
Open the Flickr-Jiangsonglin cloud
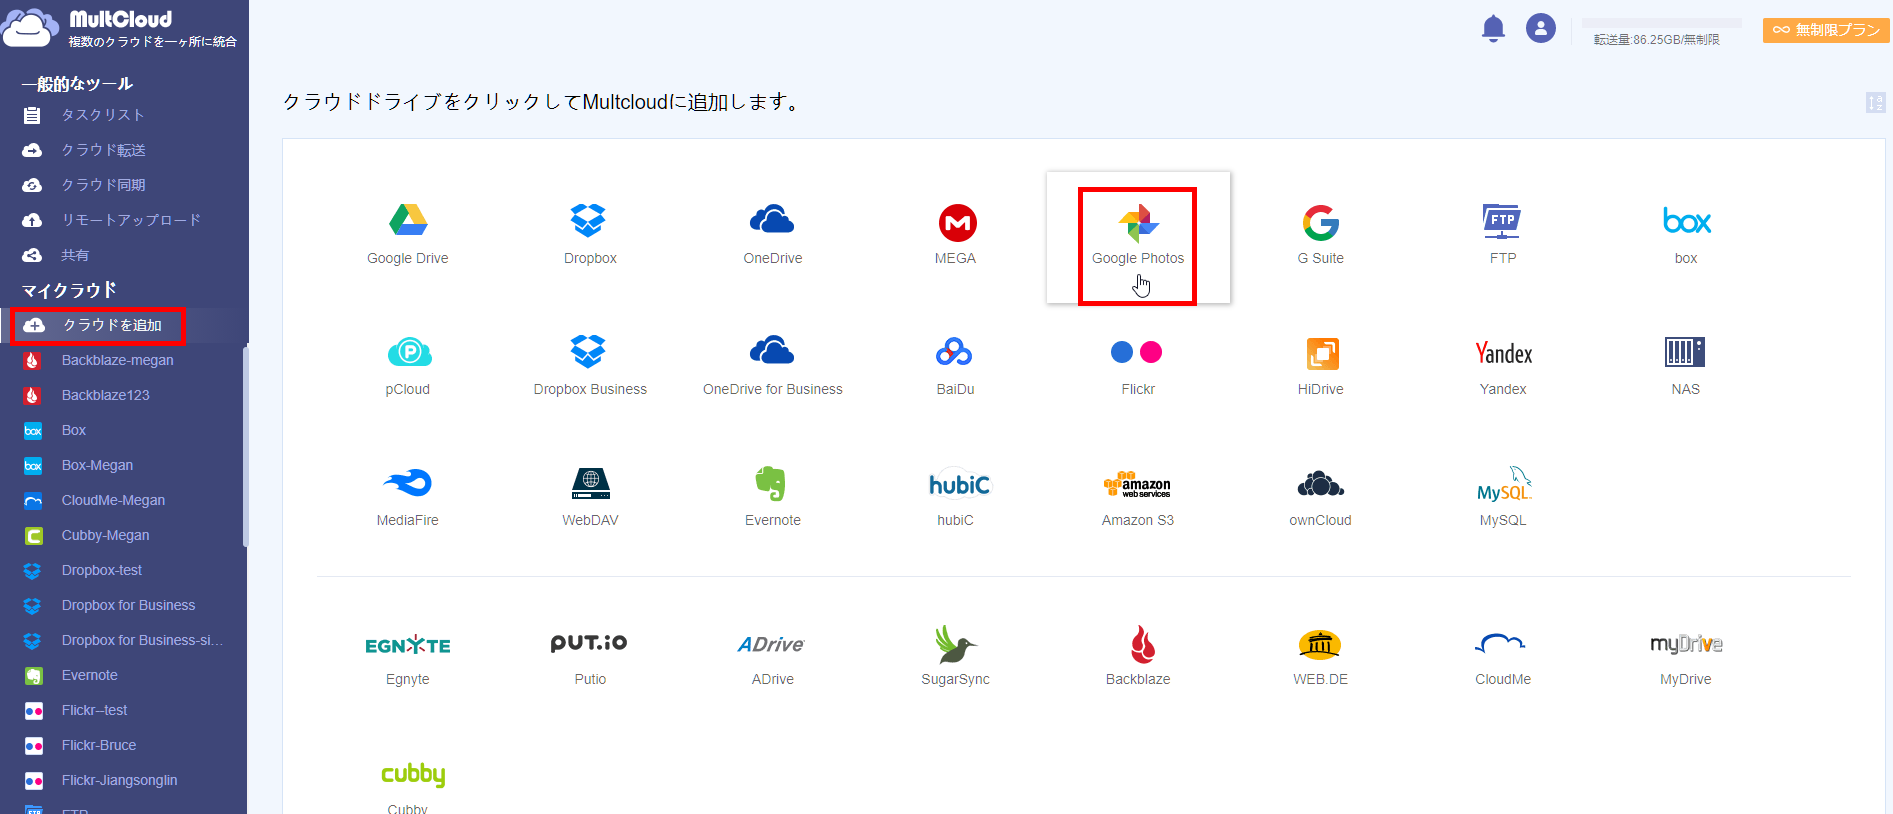click(x=121, y=780)
